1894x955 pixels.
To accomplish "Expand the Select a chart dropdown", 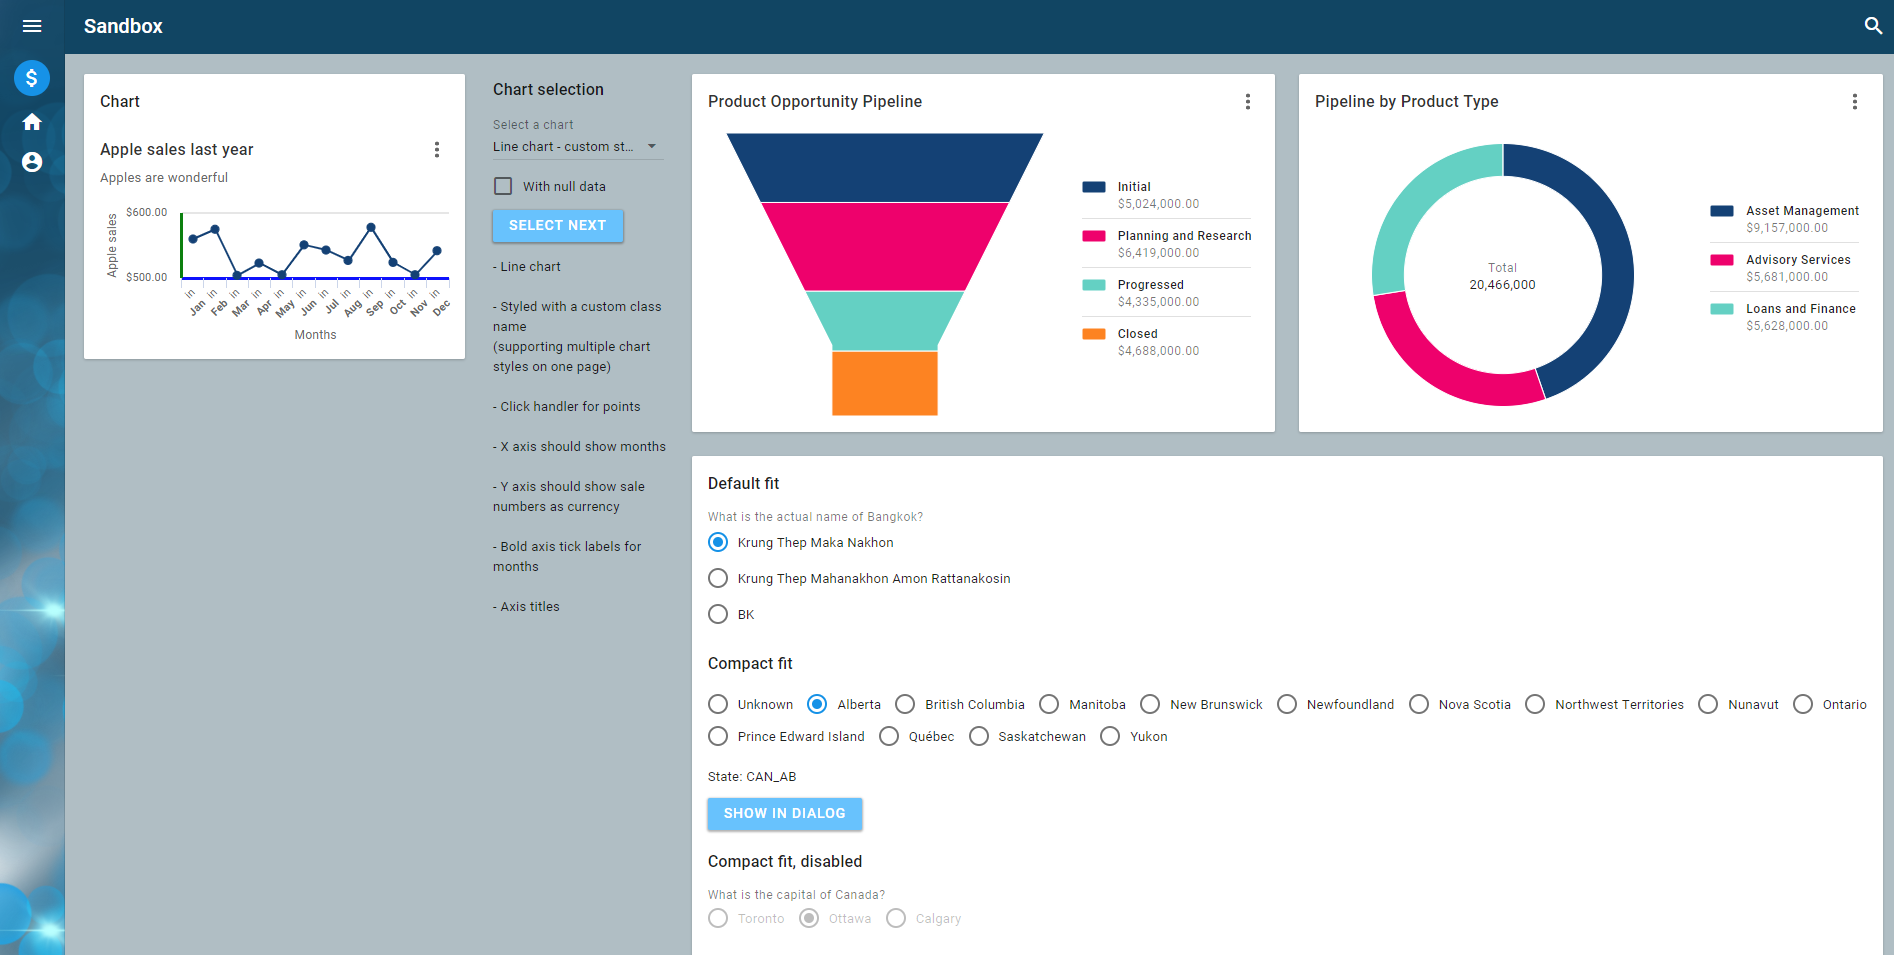I will pos(577,147).
